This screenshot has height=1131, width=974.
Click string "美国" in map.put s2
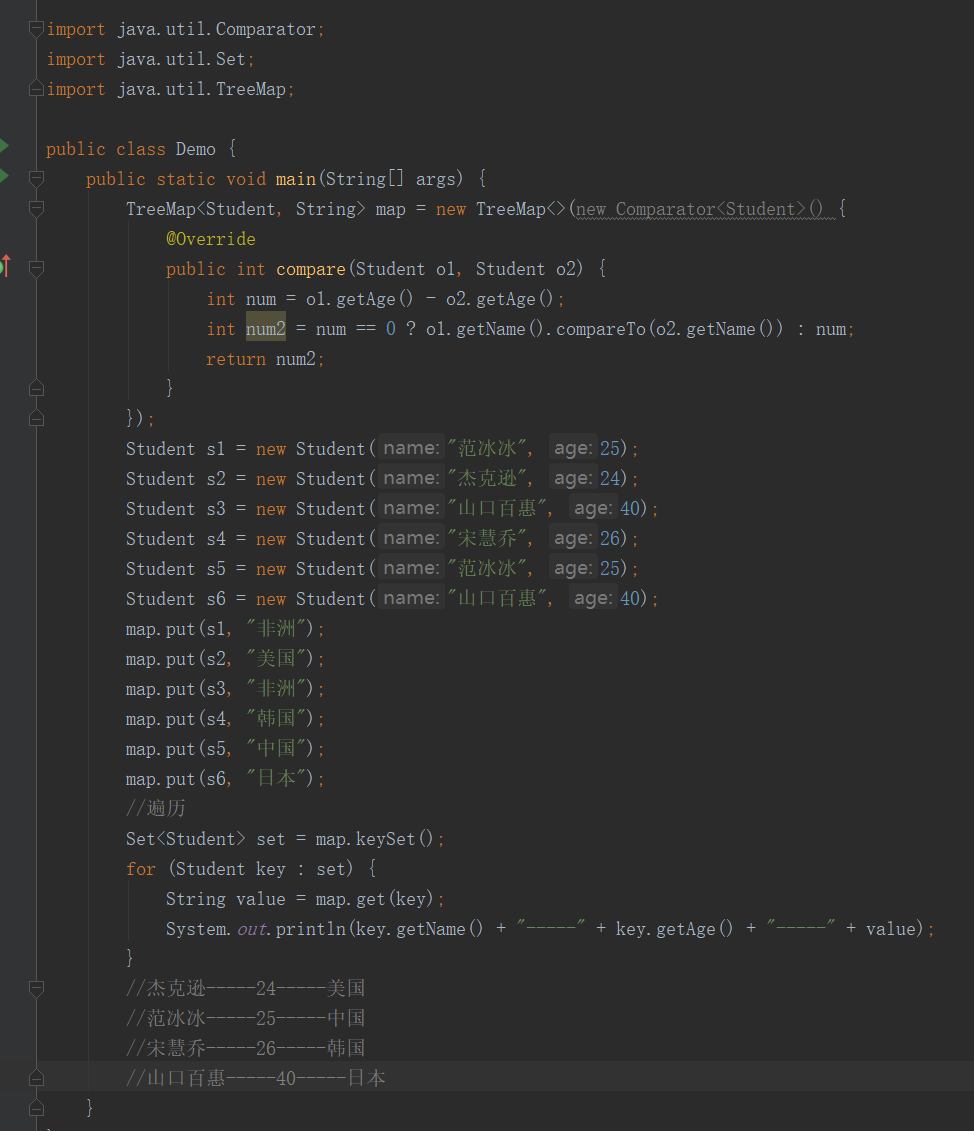click(276, 659)
